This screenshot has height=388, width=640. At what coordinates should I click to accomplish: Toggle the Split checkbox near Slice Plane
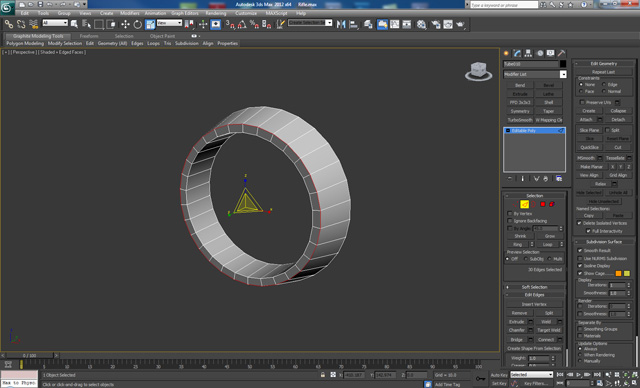(607, 130)
